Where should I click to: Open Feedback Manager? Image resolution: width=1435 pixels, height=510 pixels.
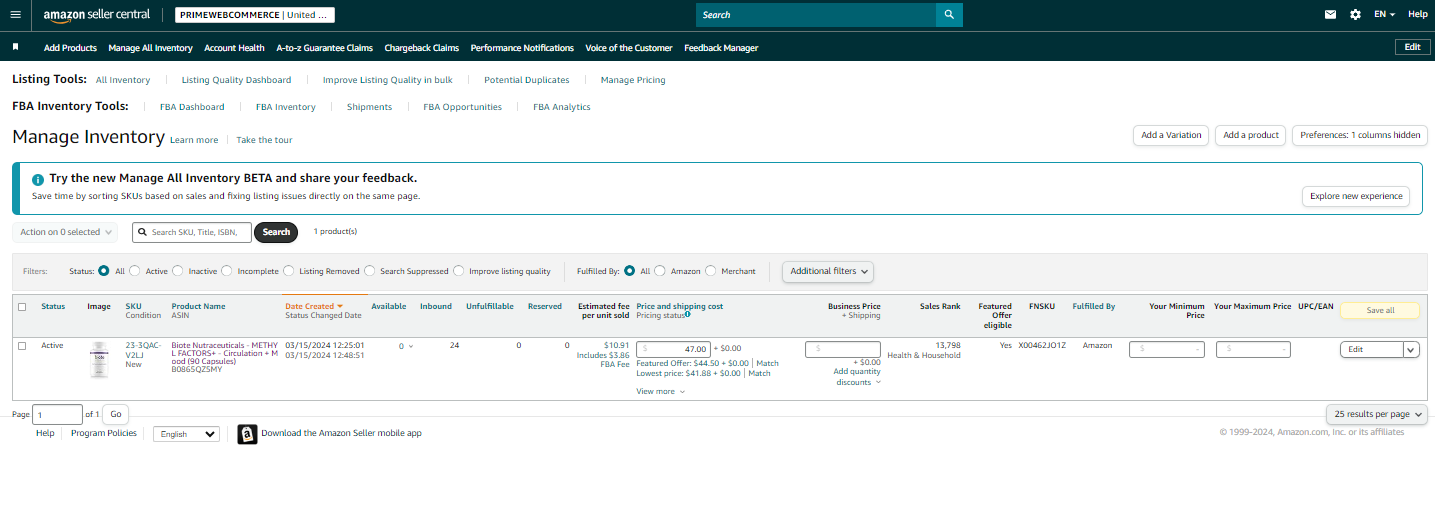721,48
